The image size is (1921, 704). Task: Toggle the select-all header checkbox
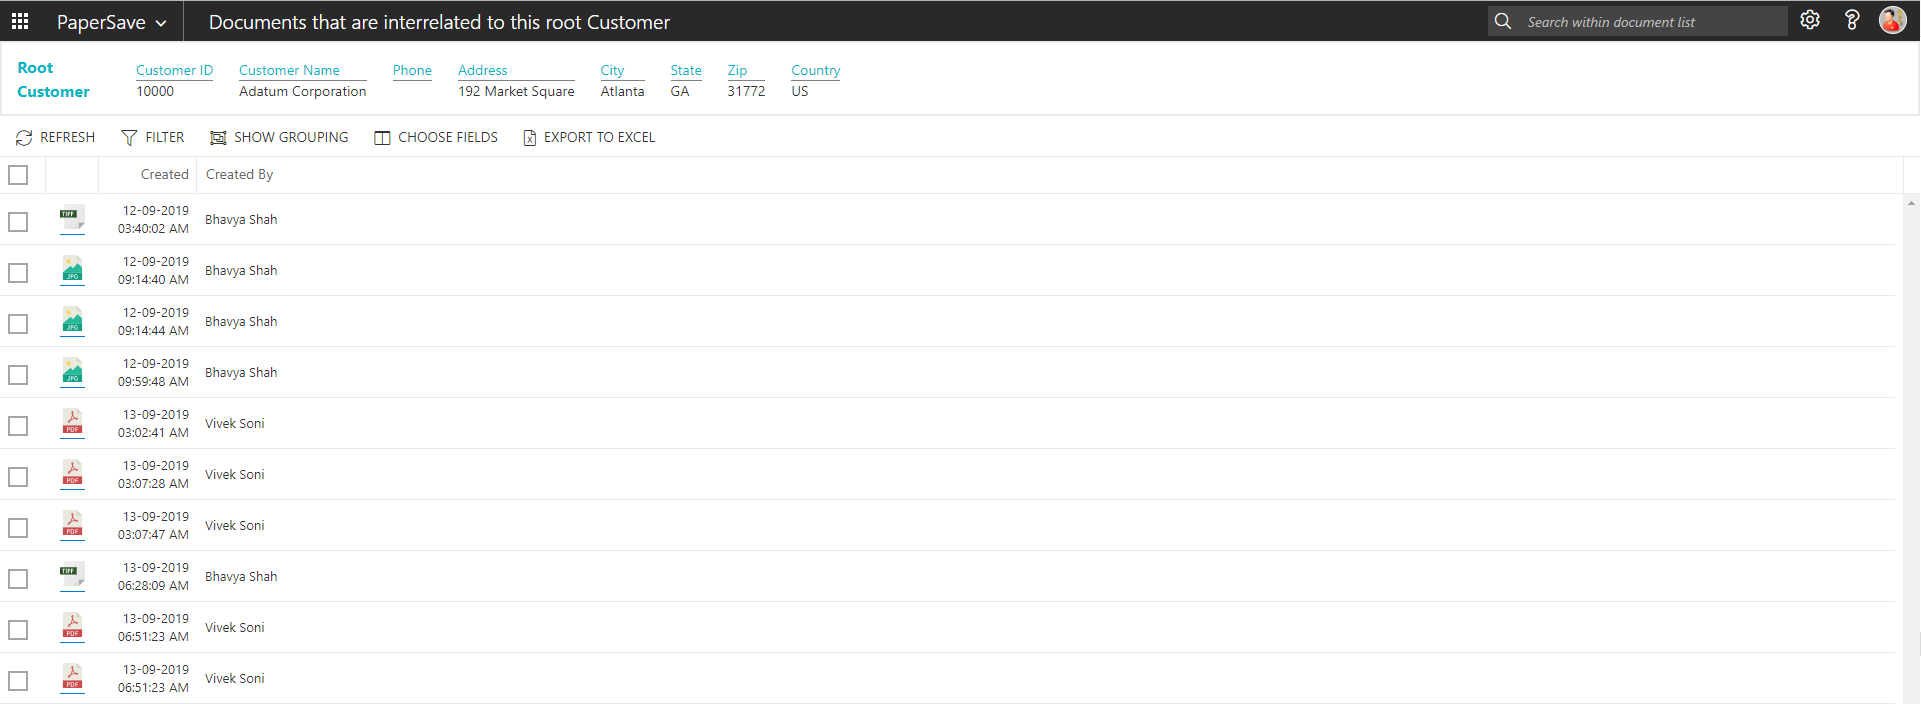pyautogui.click(x=18, y=175)
